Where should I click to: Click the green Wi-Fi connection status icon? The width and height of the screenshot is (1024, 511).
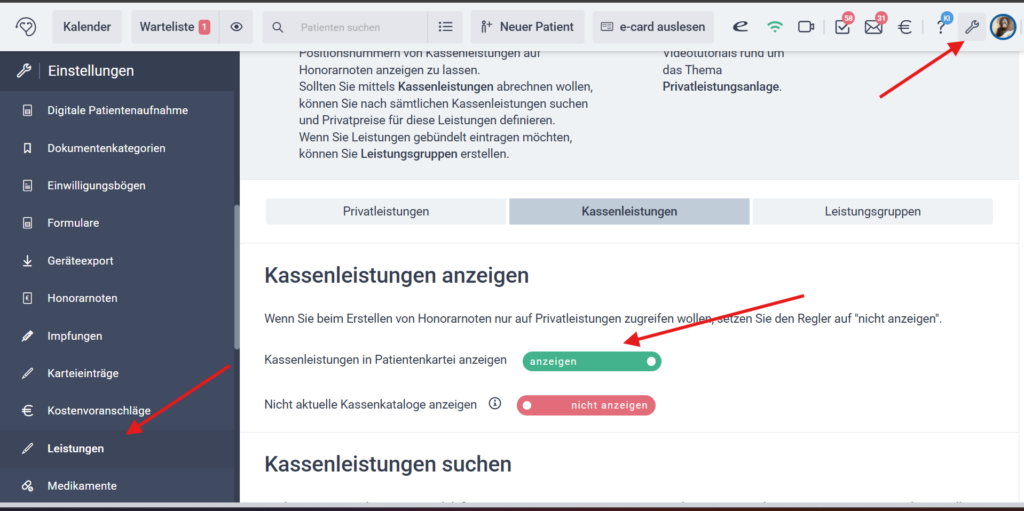(774, 27)
